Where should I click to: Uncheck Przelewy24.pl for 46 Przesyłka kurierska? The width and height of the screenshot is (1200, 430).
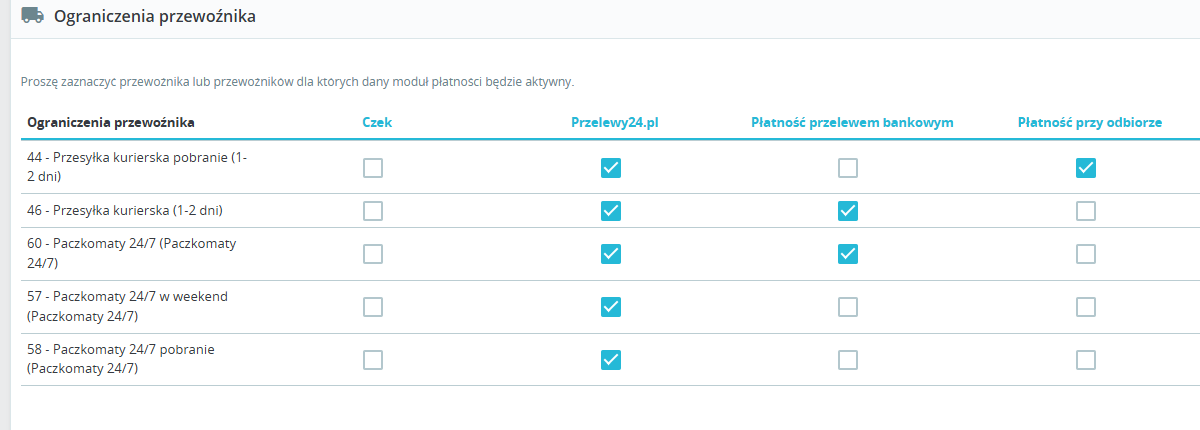(x=611, y=211)
